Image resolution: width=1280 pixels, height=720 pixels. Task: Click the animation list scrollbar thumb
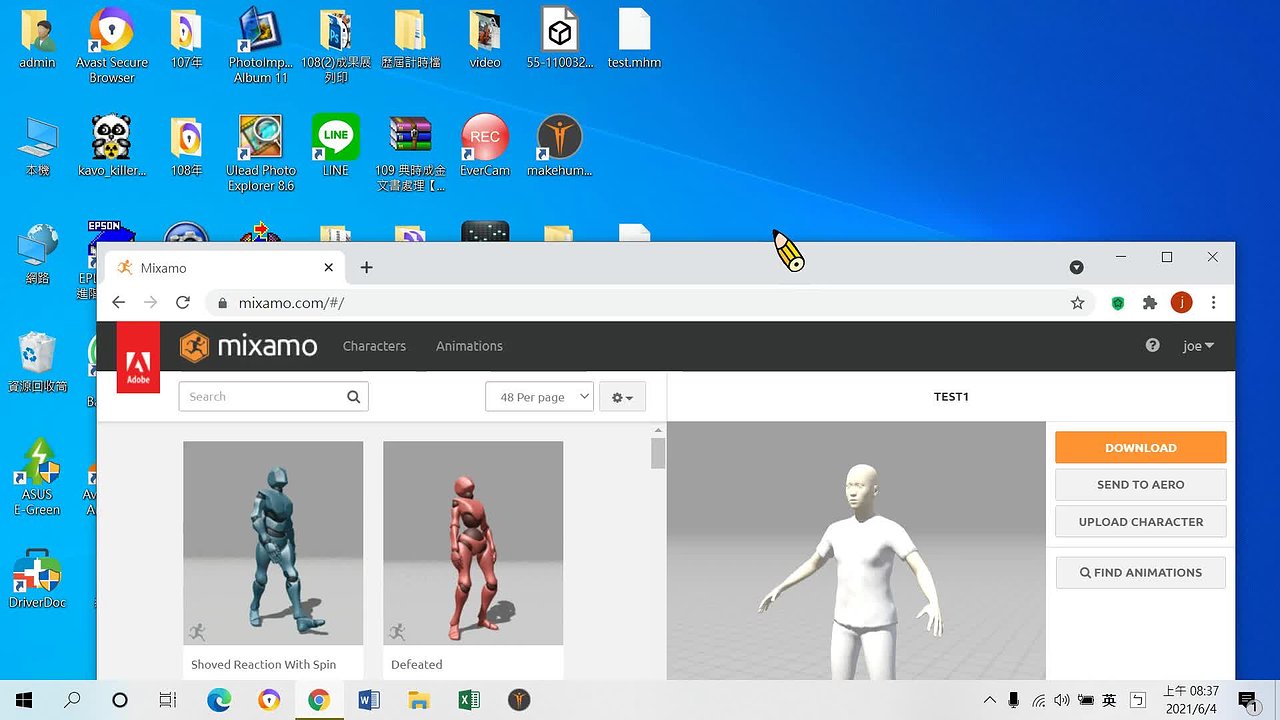(x=658, y=453)
